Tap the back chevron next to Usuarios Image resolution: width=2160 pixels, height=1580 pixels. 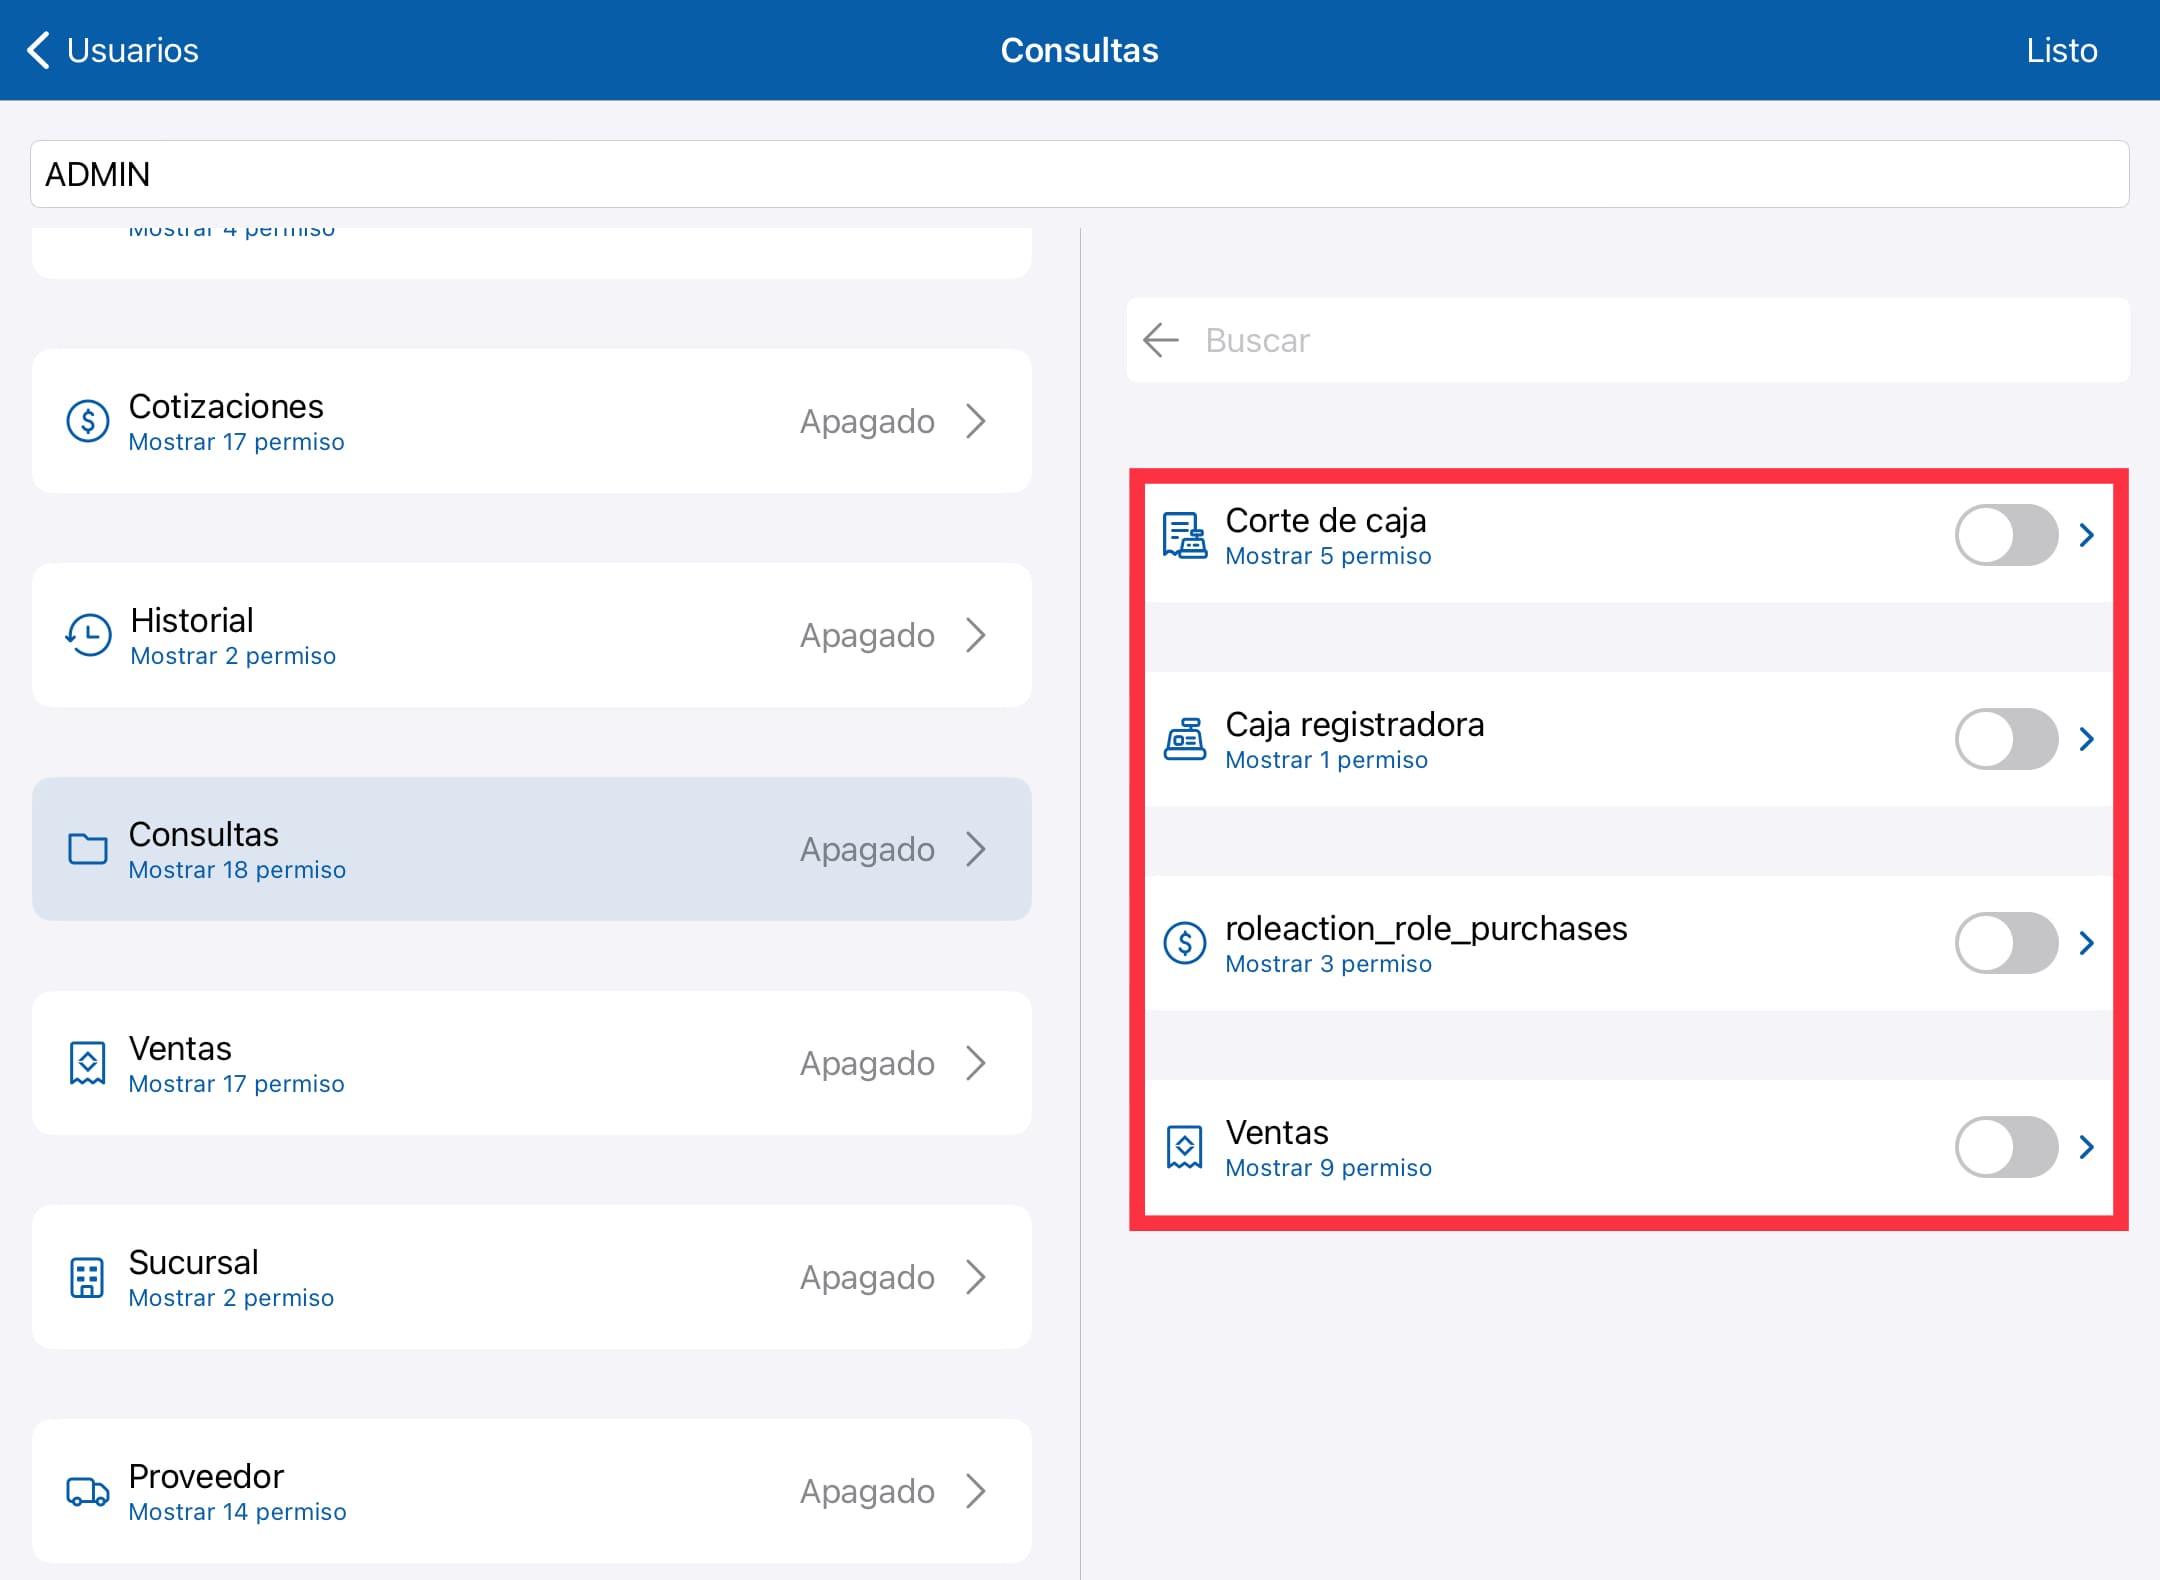coord(38,50)
